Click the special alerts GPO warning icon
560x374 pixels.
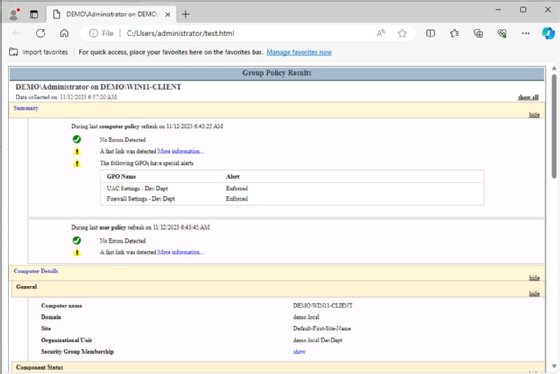[x=77, y=164]
